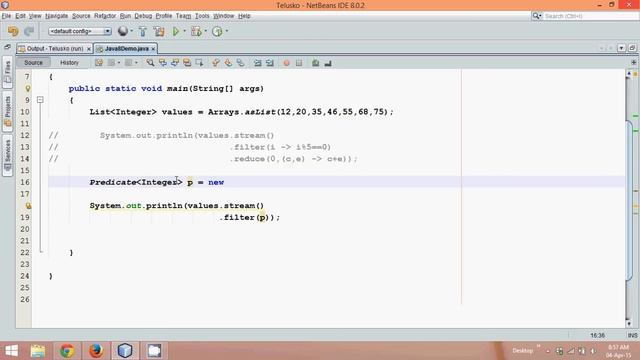640x360 pixels.
Task: Click Next Bookmark icon
Action: (228, 63)
